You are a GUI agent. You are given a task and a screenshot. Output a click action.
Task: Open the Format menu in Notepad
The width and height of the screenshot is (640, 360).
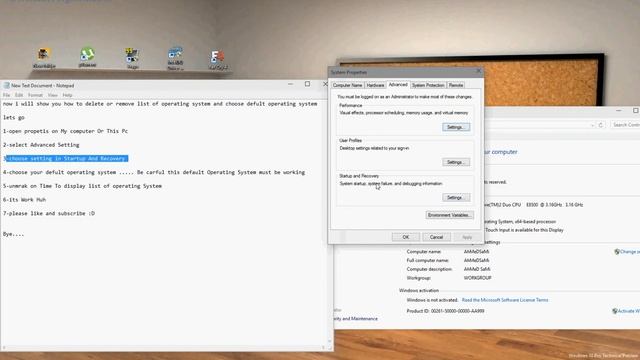(x=35, y=95)
